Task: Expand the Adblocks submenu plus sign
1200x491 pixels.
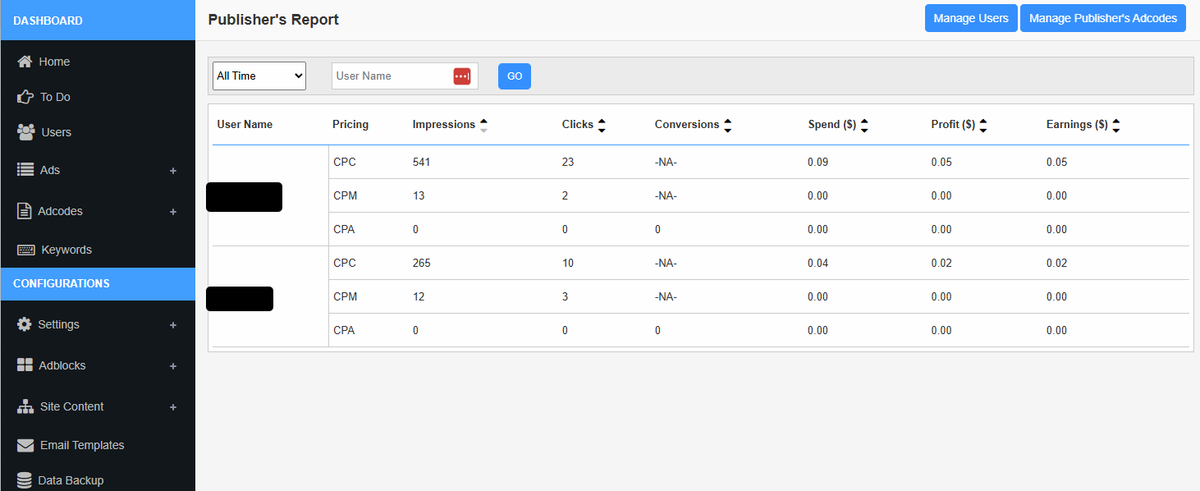Action: pos(173,366)
